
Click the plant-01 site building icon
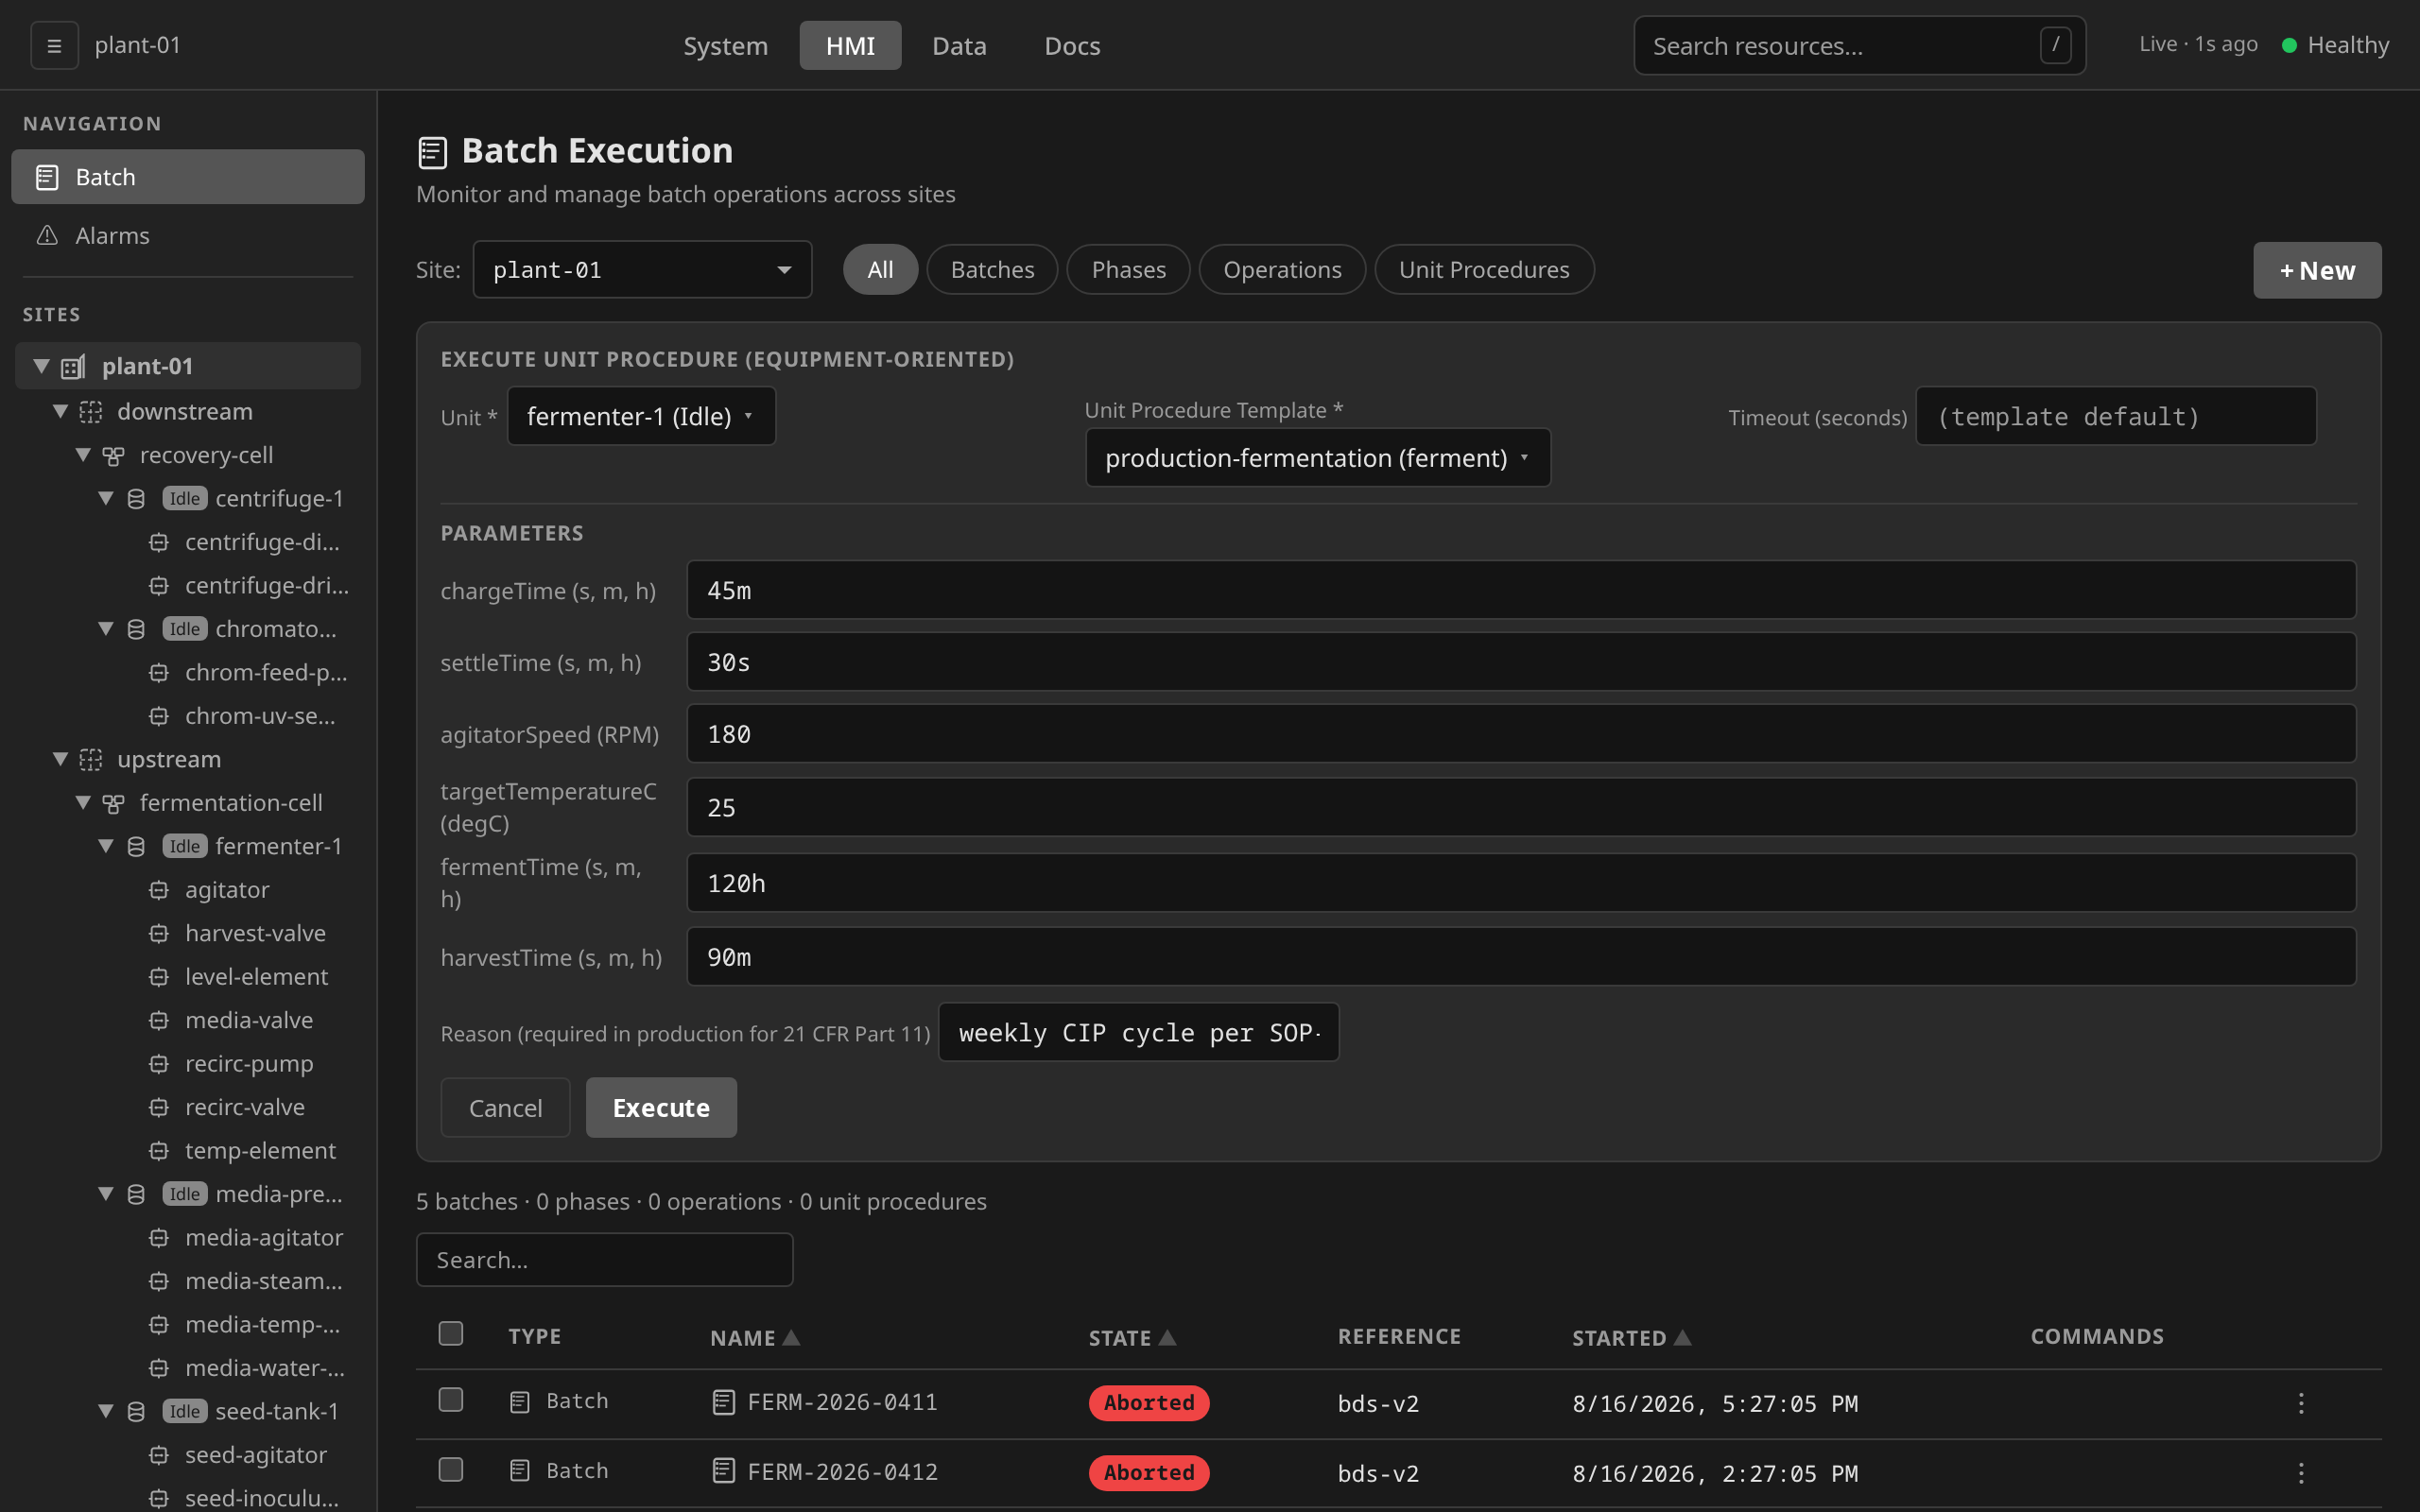tap(73, 366)
